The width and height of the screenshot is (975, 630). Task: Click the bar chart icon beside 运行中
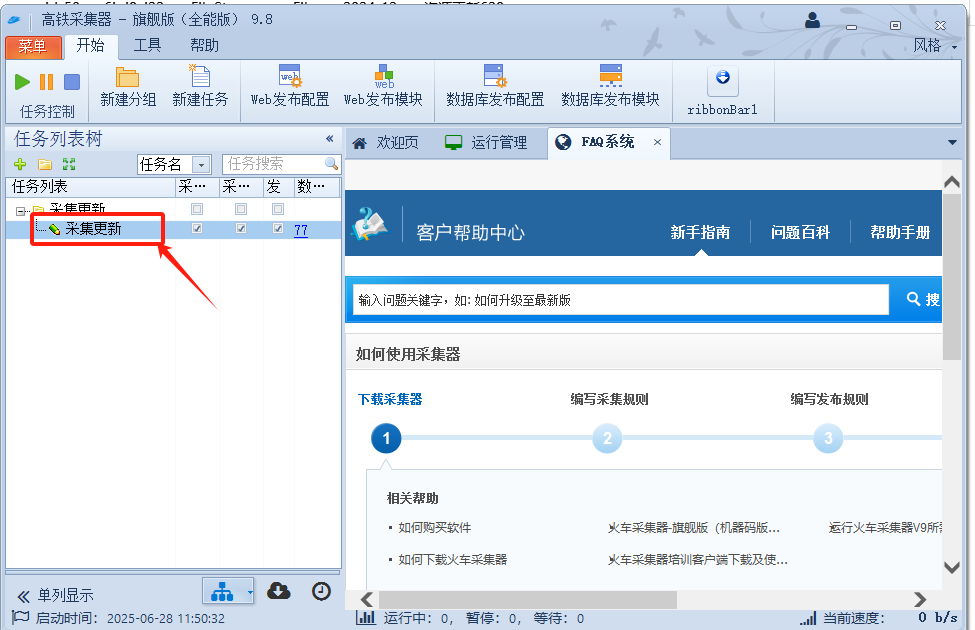(x=366, y=617)
